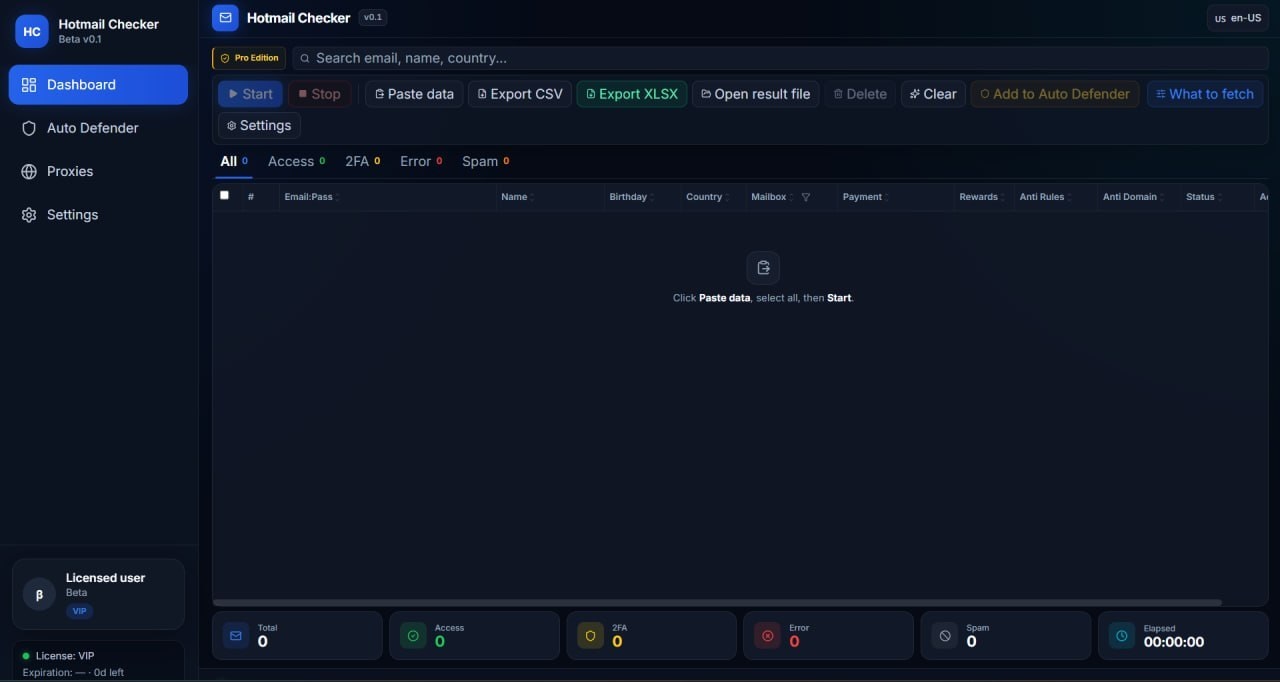Click the VIP badge under Licensed user
Viewport: 1280px width, 682px height.
coord(79,611)
